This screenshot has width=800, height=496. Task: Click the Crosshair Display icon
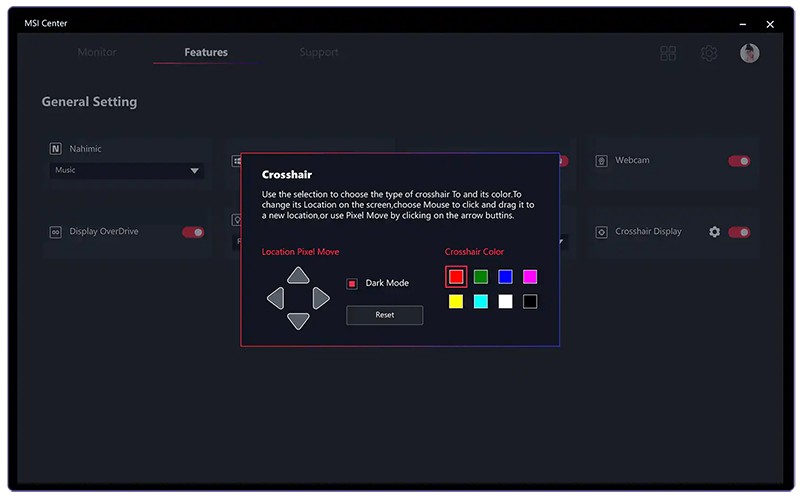[602, 232]
